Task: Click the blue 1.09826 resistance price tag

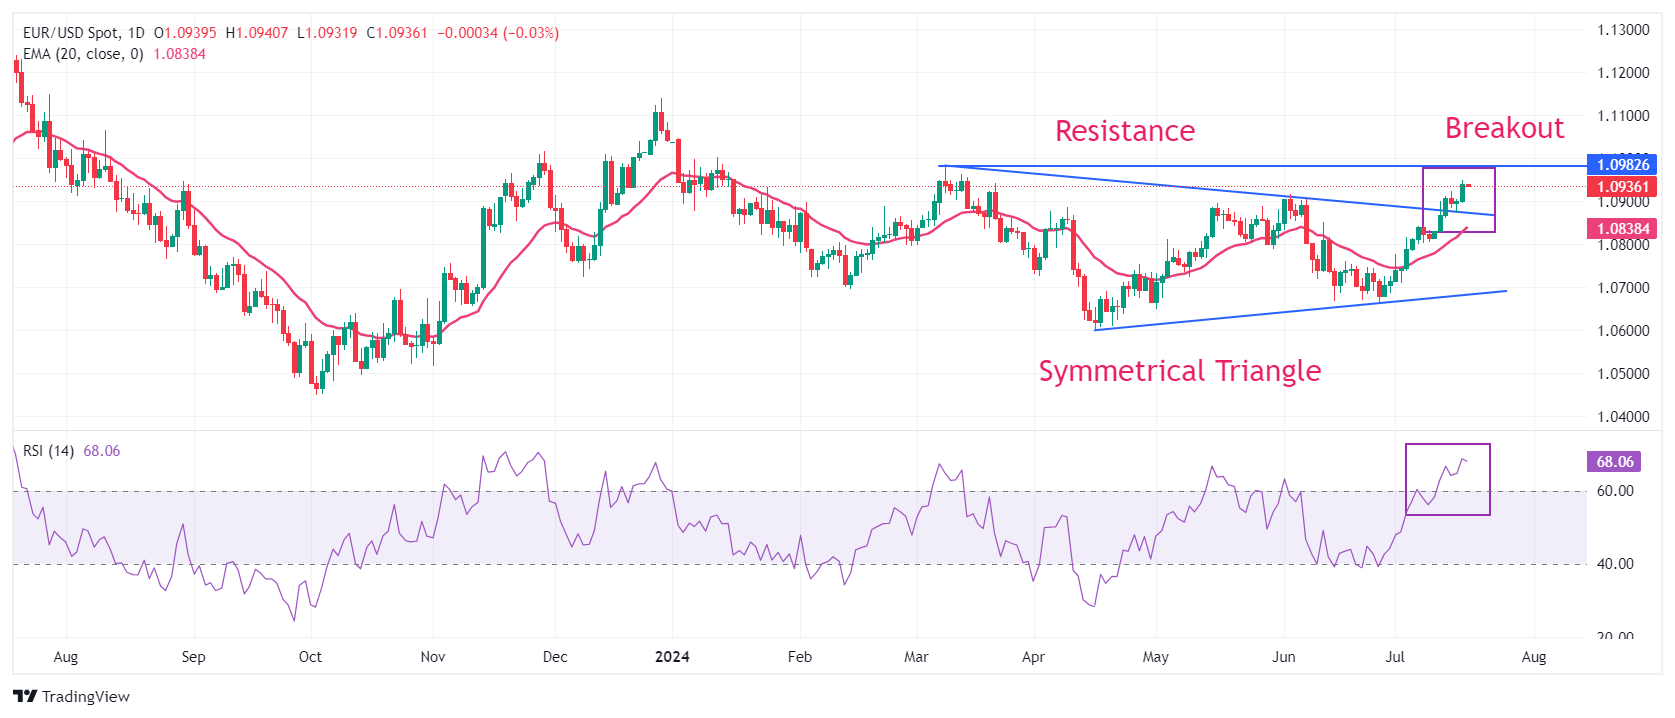Action: 1621,165
